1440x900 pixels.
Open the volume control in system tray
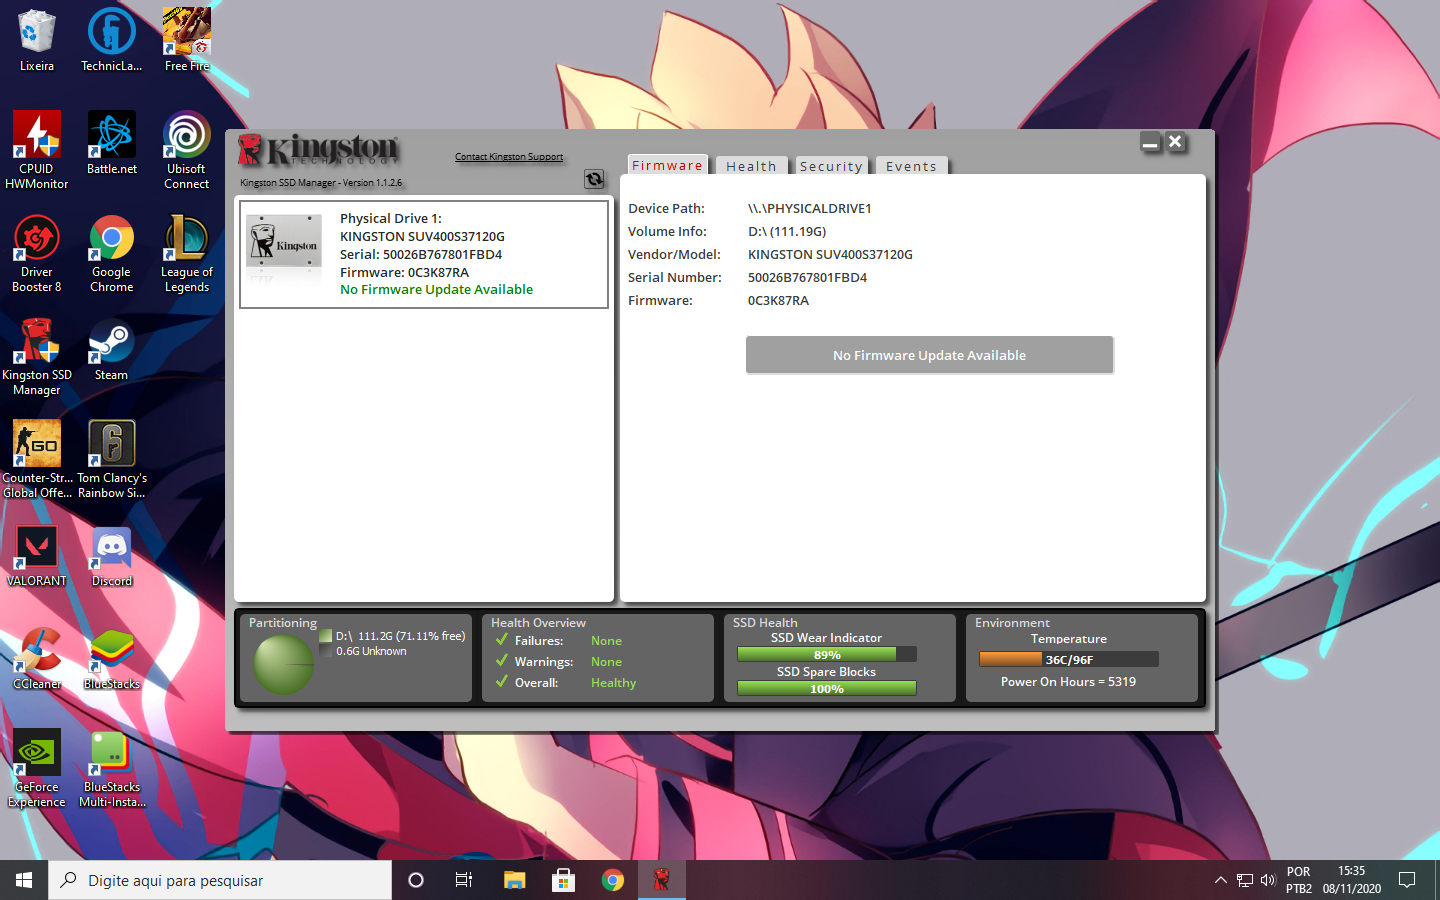coord(1268,880)
